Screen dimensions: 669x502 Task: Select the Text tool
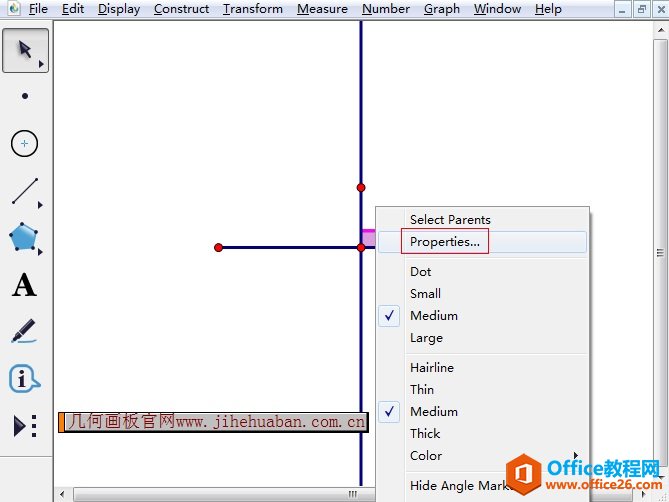(24, 285)
